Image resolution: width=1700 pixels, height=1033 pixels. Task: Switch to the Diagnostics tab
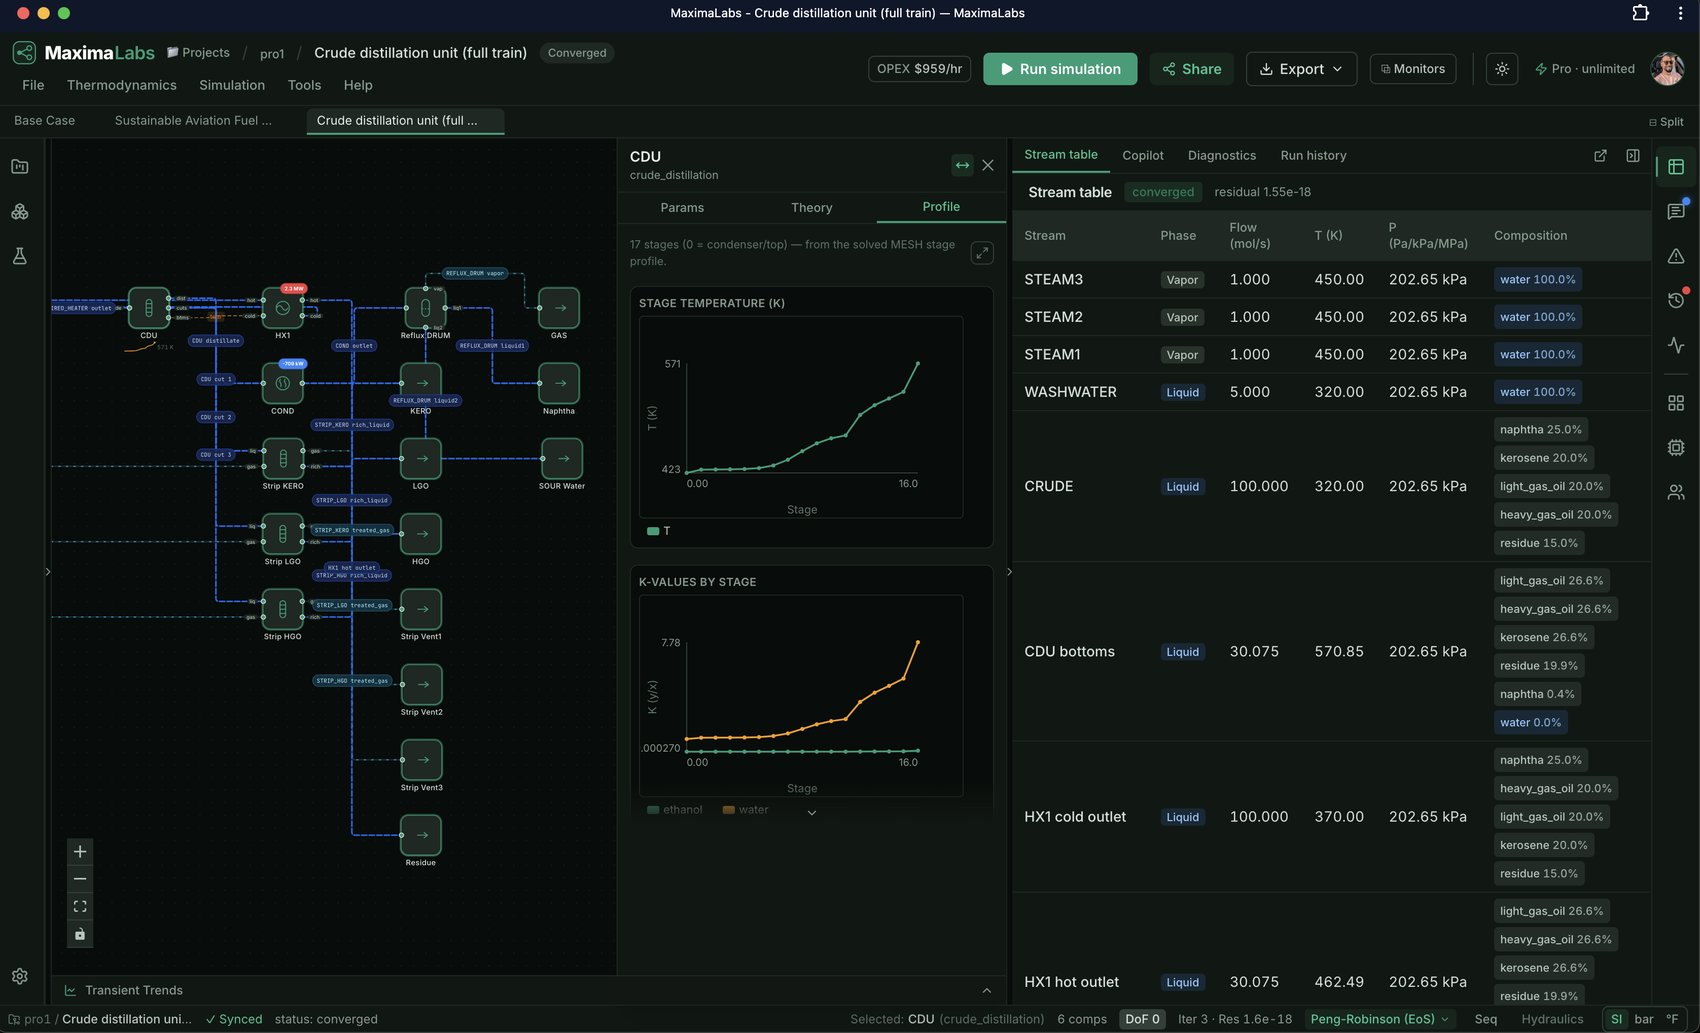(1222, 155)
